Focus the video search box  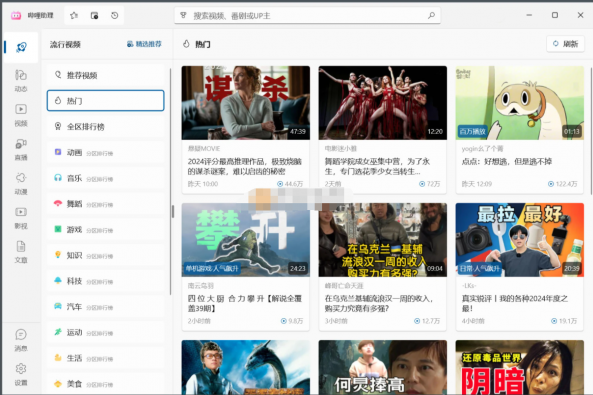point(307,16)
